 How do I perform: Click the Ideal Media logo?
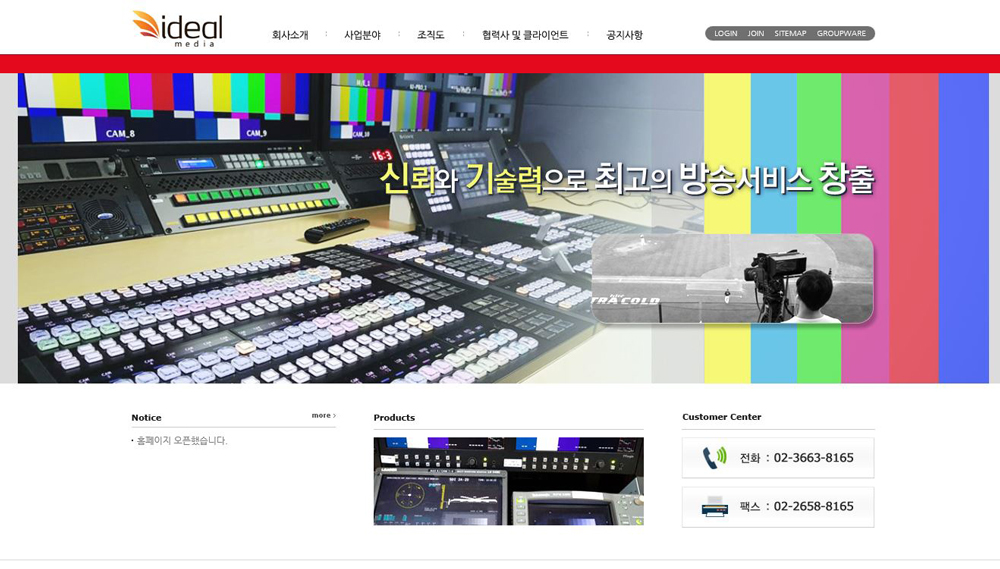pyautogui.click(x=177, y=29)
